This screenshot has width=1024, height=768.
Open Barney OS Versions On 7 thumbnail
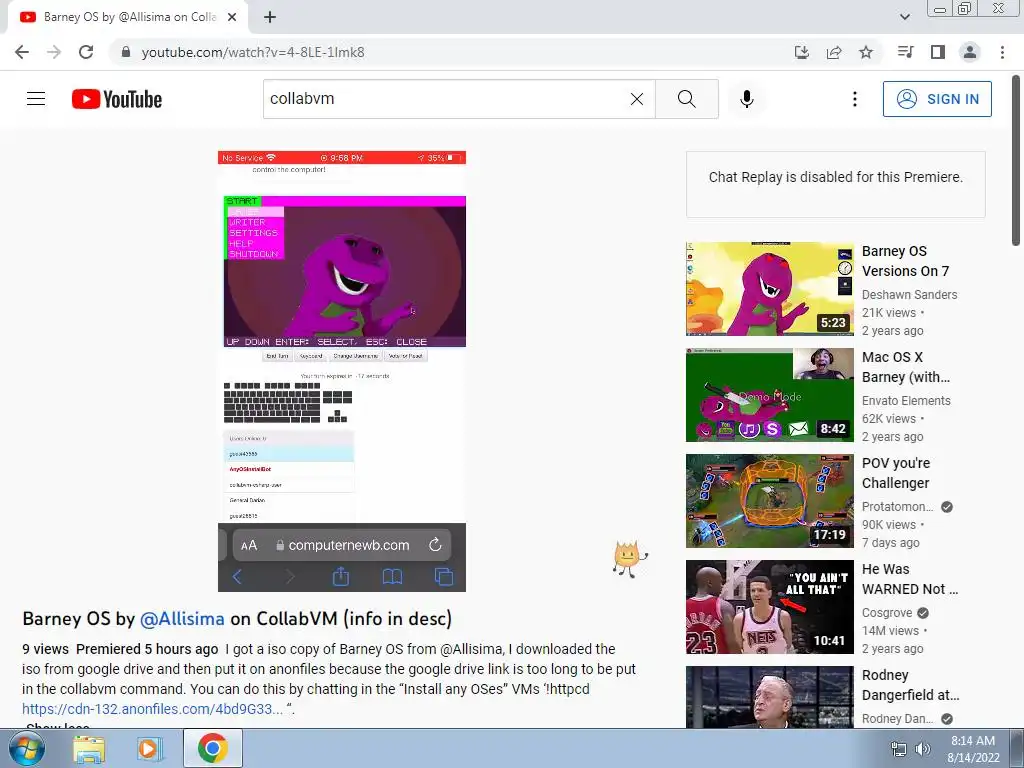pyautogui.click(x=769, y=289)
